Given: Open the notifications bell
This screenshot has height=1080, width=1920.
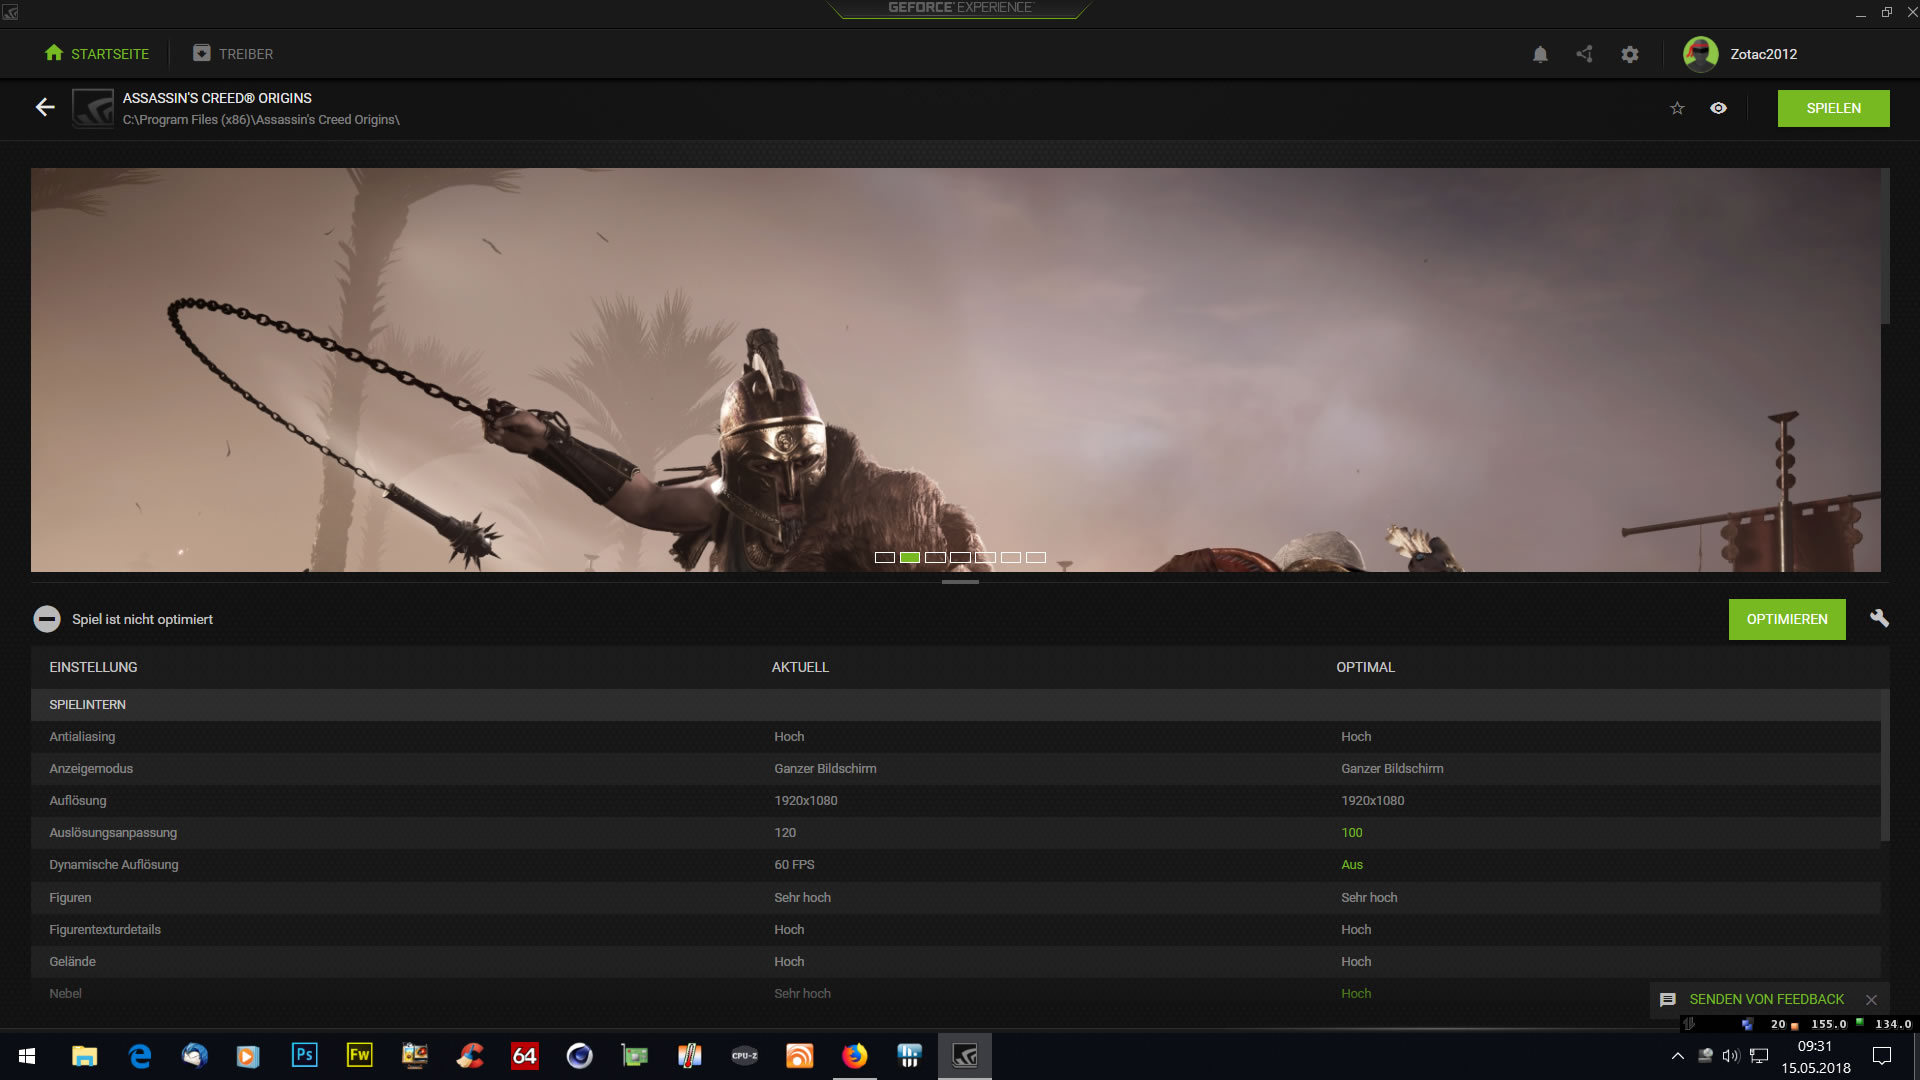Looking at the screenshot, I should 1540,54.
